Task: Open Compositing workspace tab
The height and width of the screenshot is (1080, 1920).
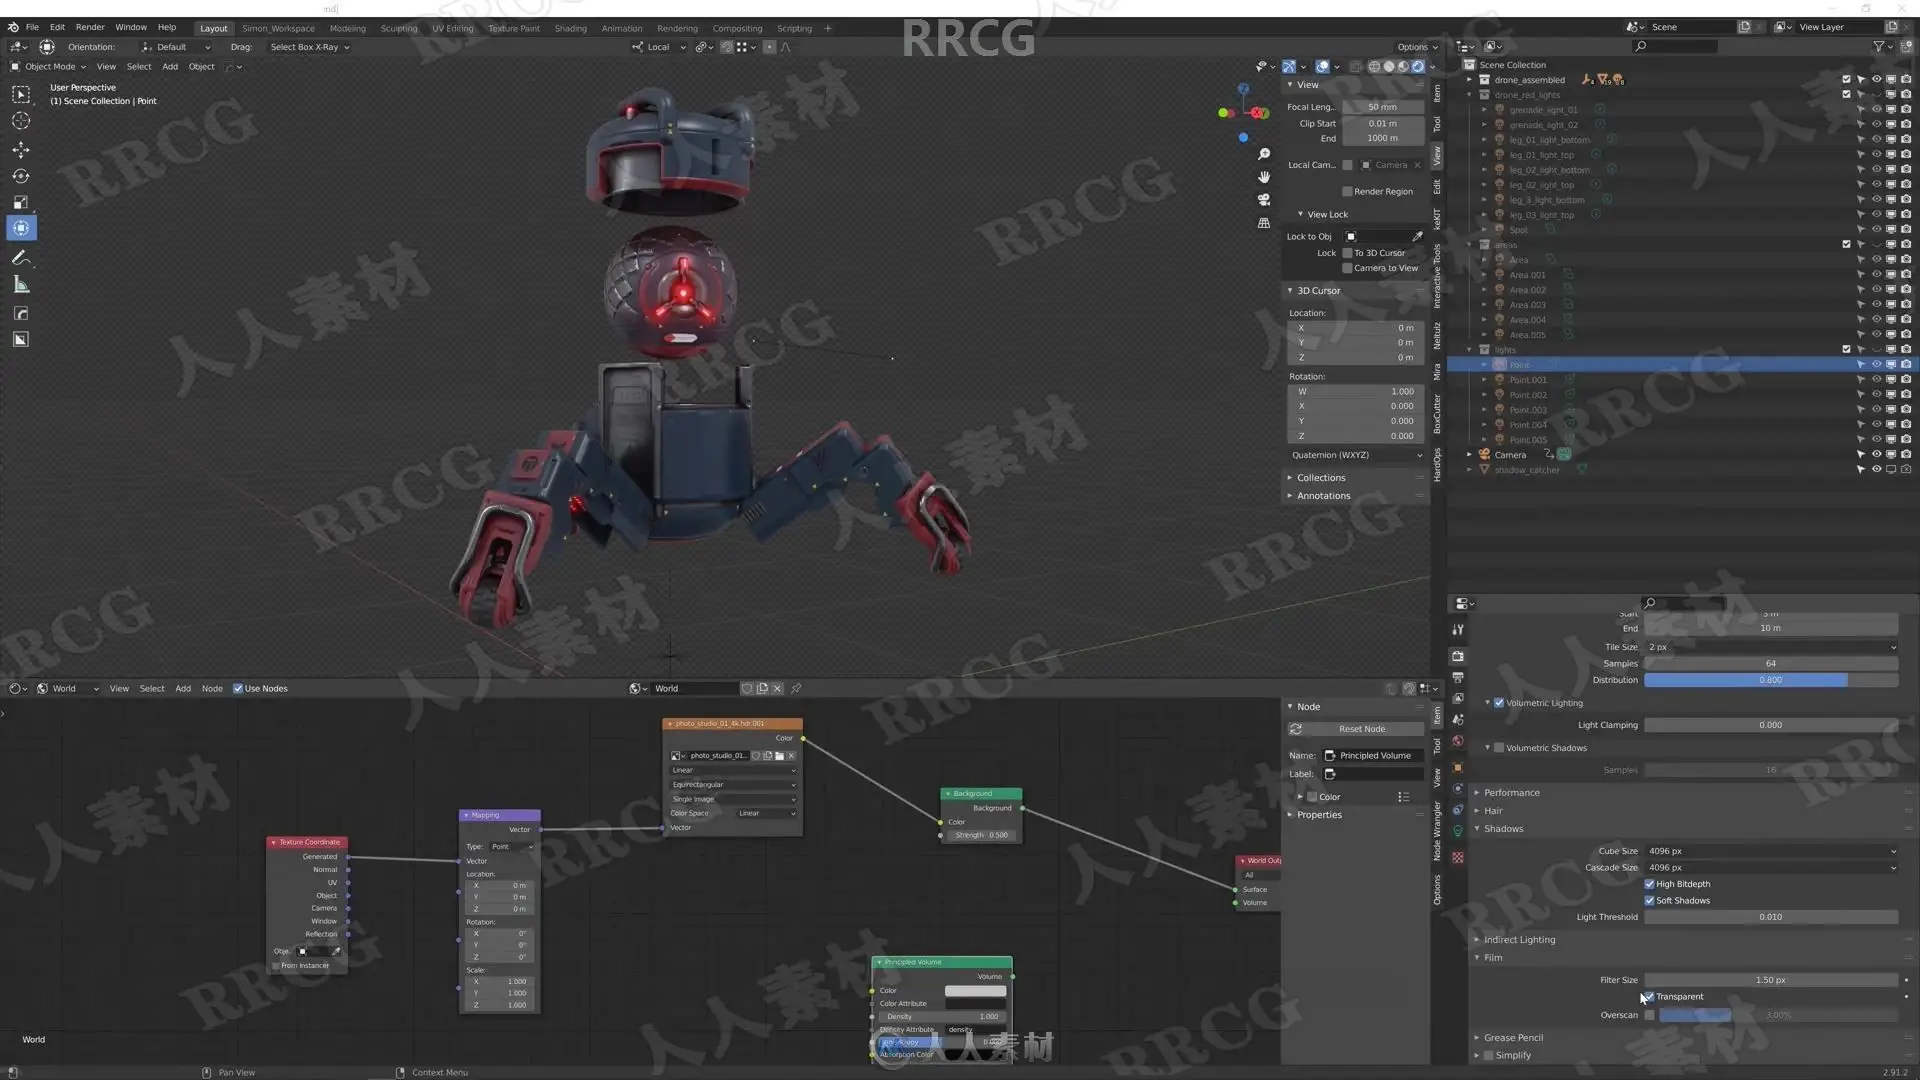Action: pyautogui.click(x=737, y=28)
